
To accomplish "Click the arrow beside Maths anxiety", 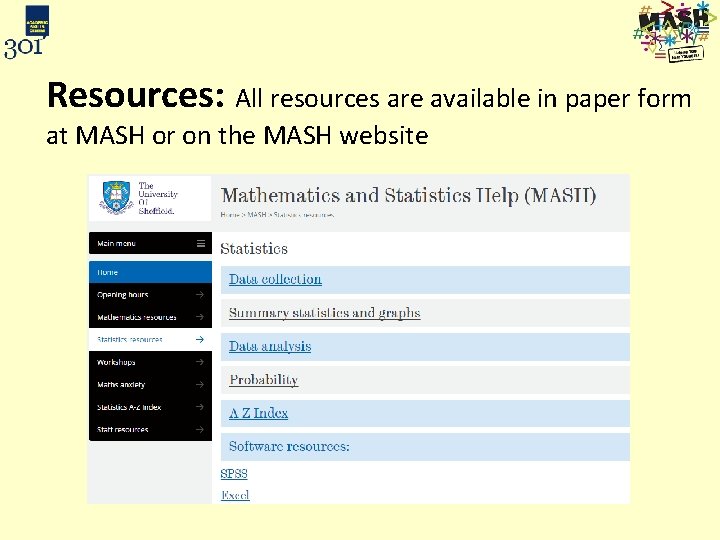I will [200, 384].
